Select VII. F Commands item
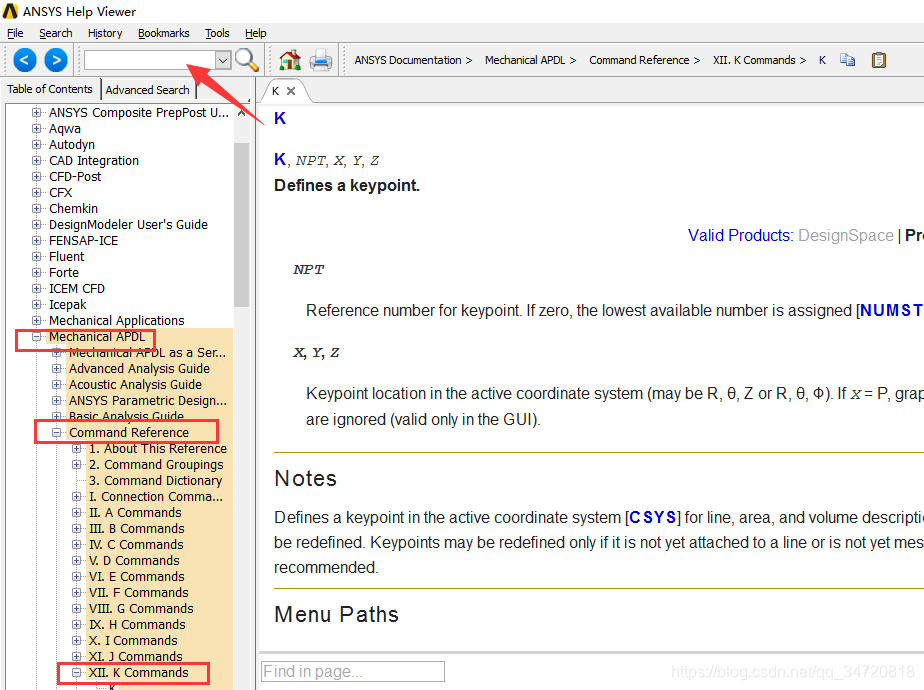 tap(139, 592)
